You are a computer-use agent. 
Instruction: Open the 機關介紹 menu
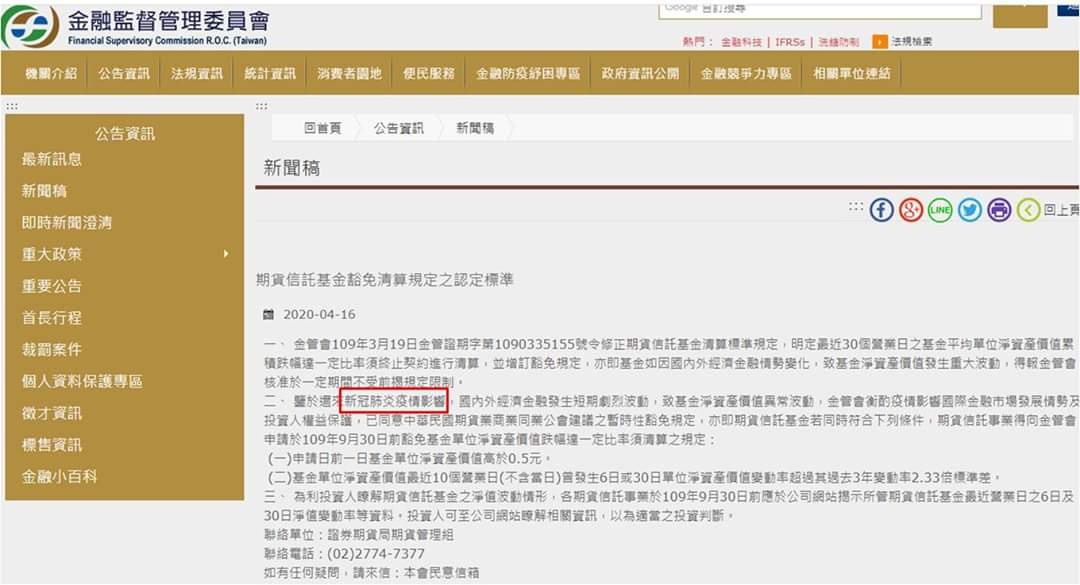pyautogui.click(x=51, y=73)
